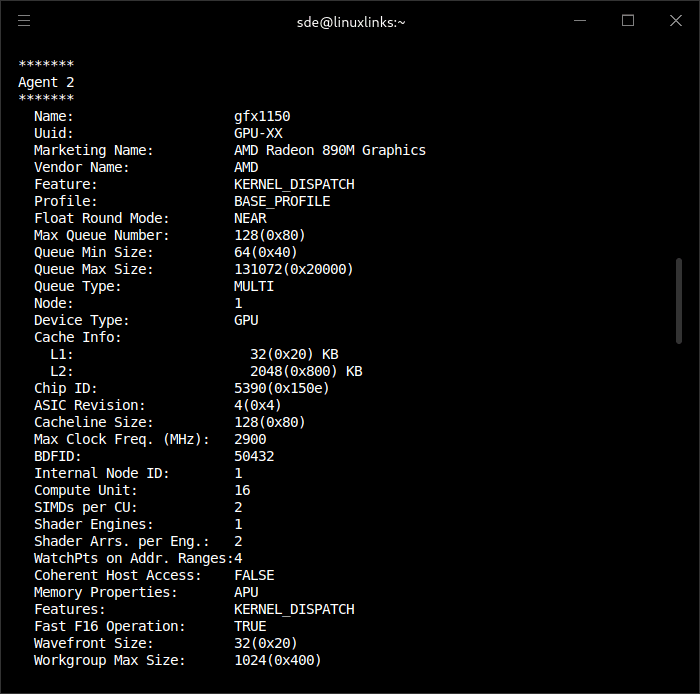Click the 'Features:' label line
This screenshot has width=700, height=694.
click(x=70, y=609)
